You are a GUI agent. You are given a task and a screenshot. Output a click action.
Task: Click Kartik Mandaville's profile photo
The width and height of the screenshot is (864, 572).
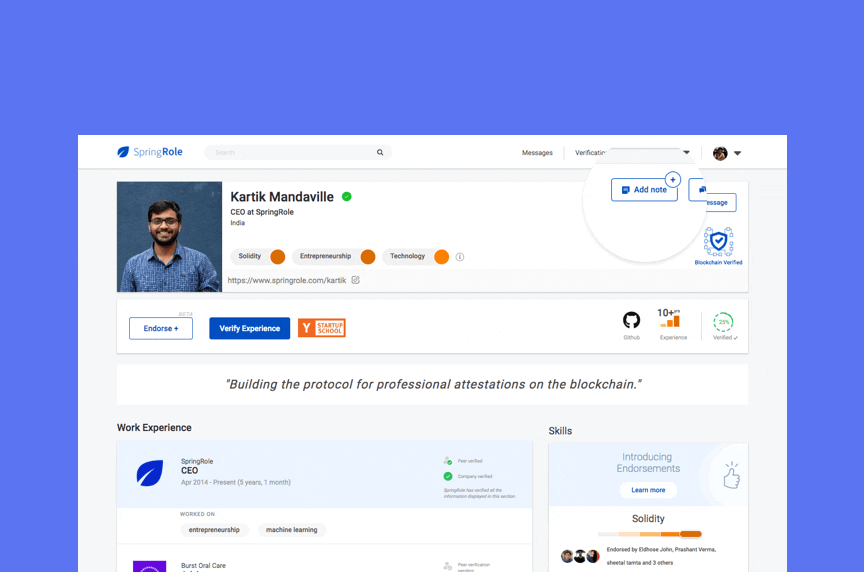point(169,237)
